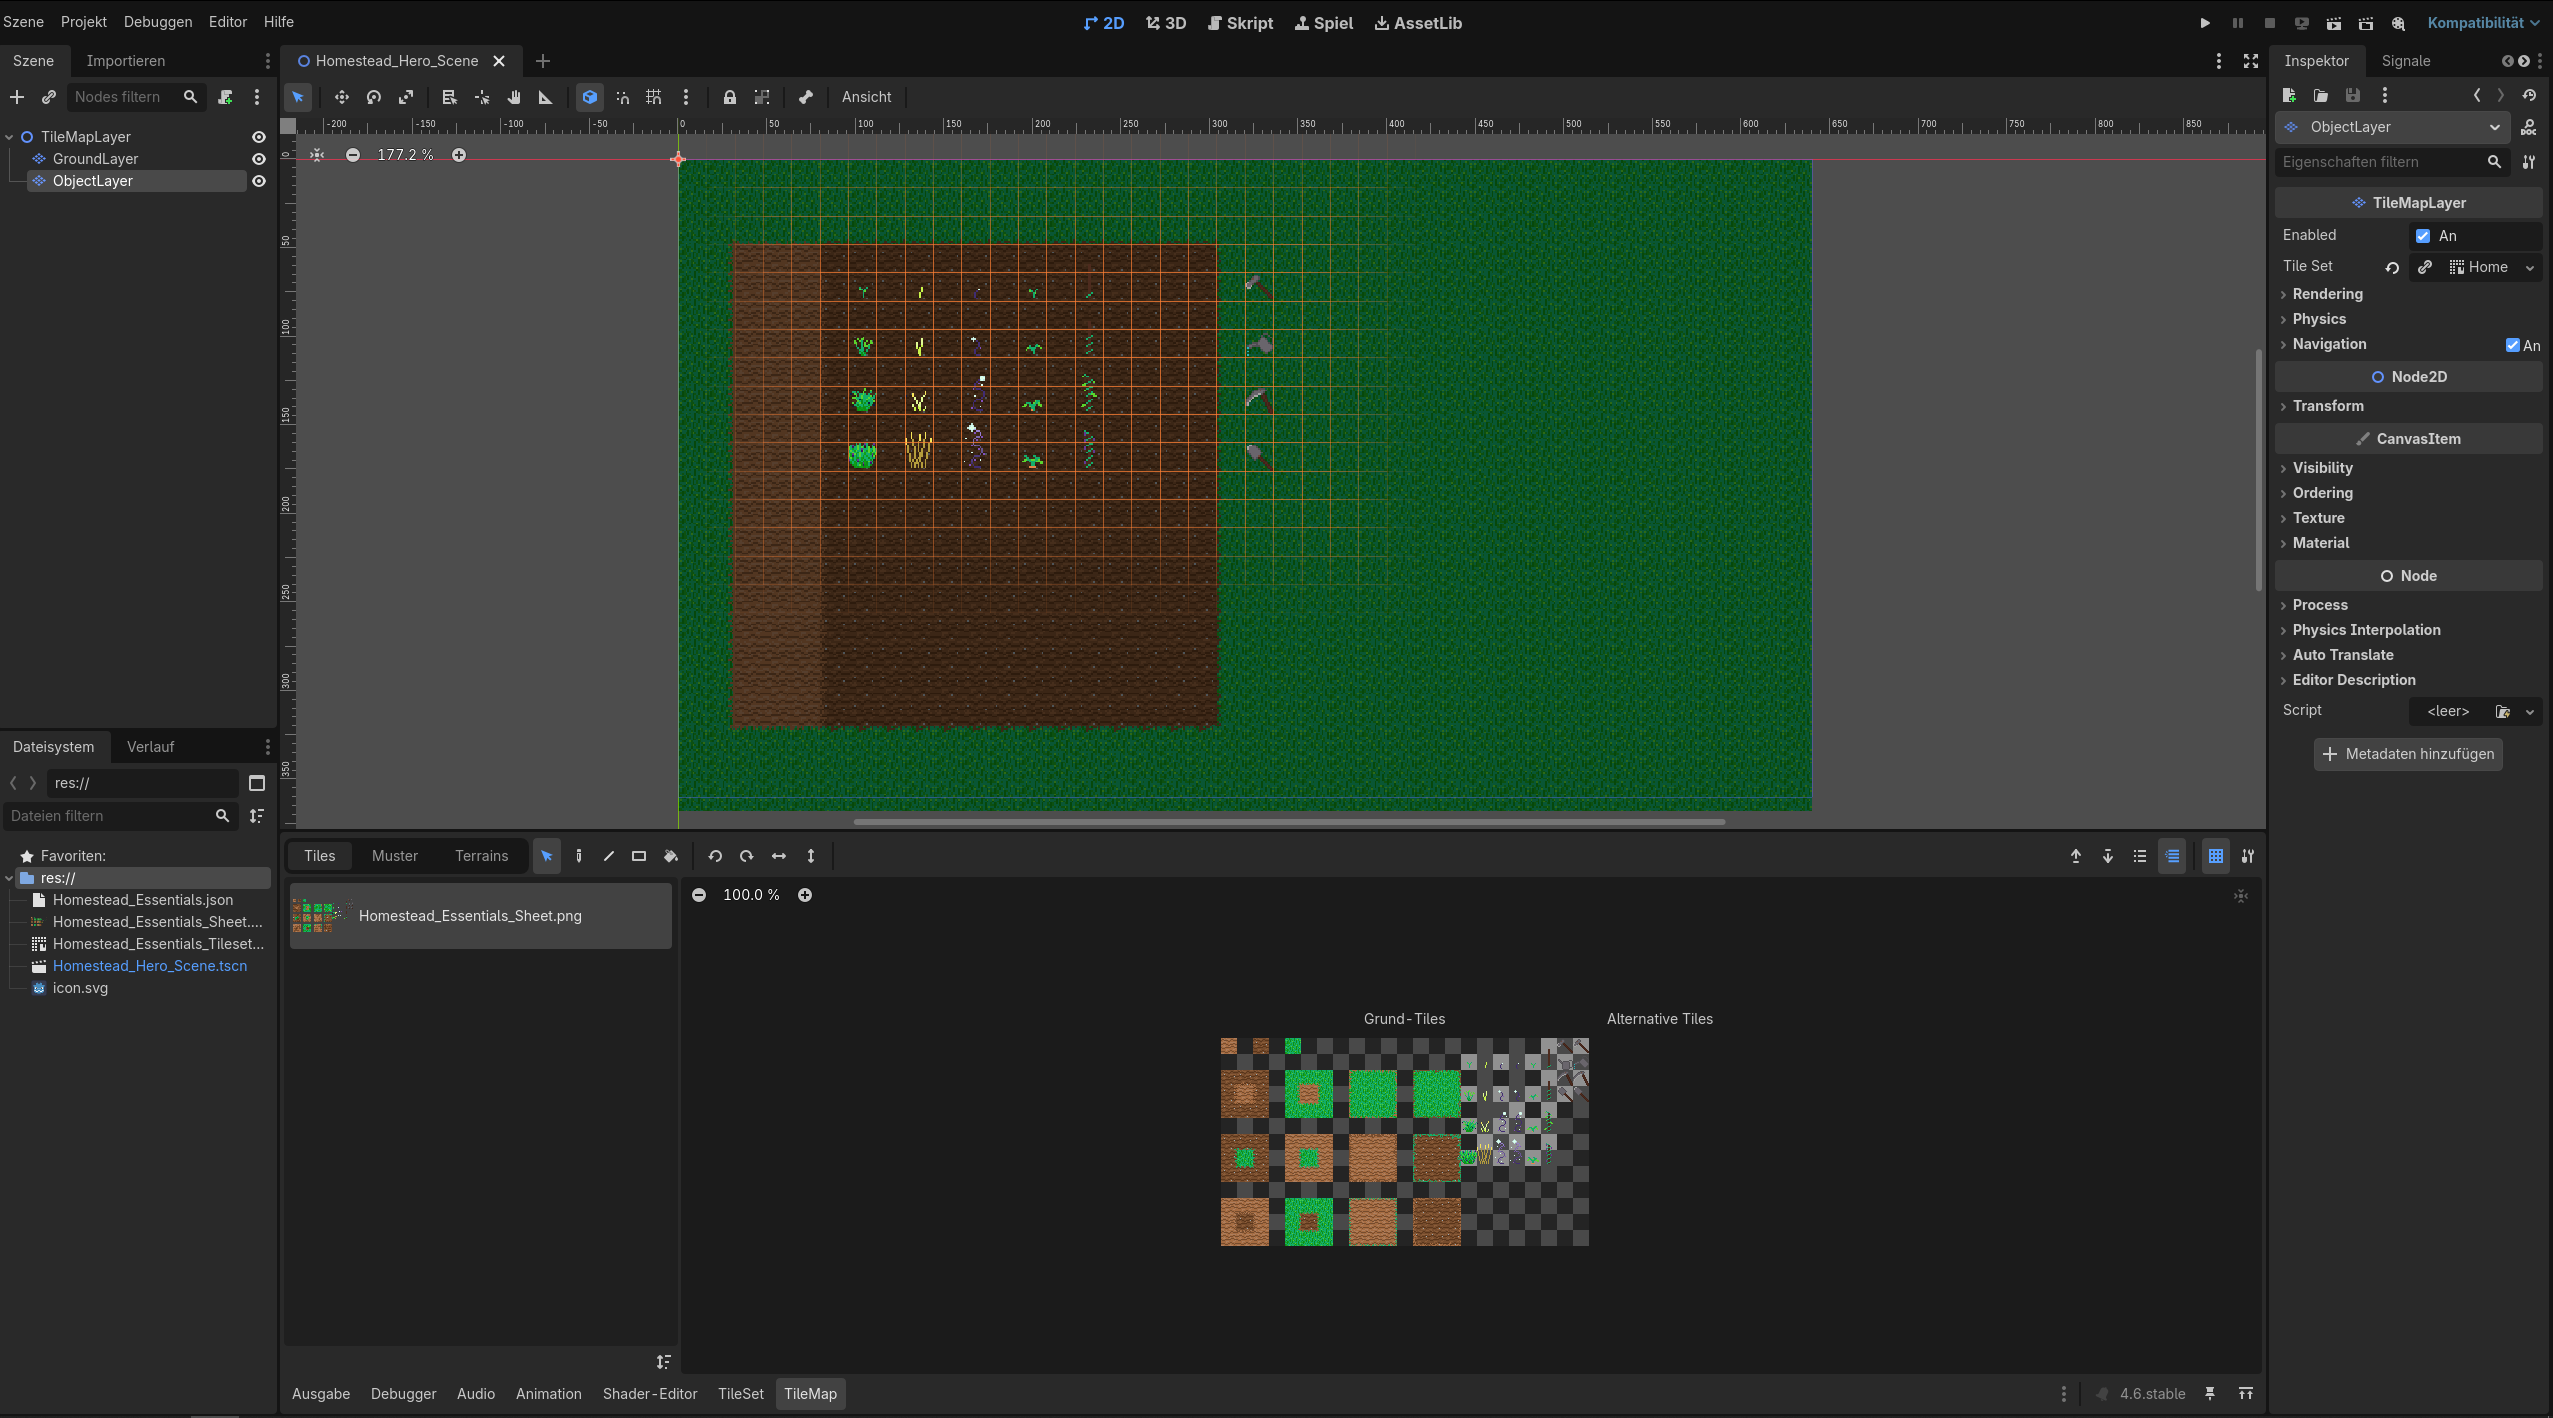Click the lock selected node icon

click(730, 97)
